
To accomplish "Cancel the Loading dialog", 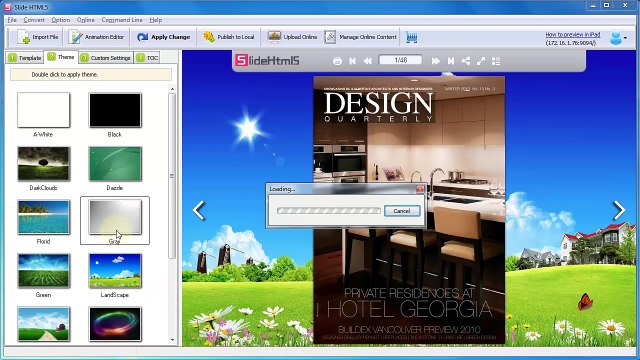I will [402, 211].
